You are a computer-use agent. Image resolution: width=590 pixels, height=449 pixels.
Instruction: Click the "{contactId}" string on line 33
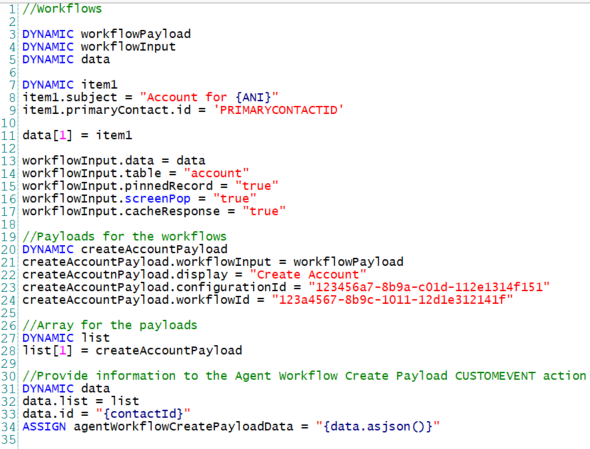143,414
